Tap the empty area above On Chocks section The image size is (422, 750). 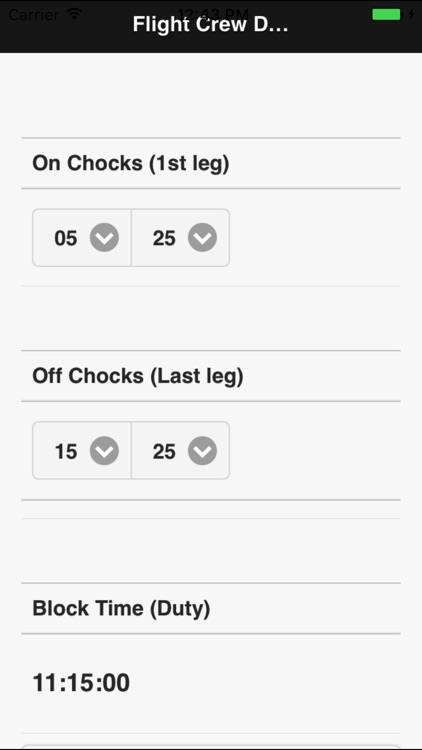pyautogui.click(x=211, y=96)
